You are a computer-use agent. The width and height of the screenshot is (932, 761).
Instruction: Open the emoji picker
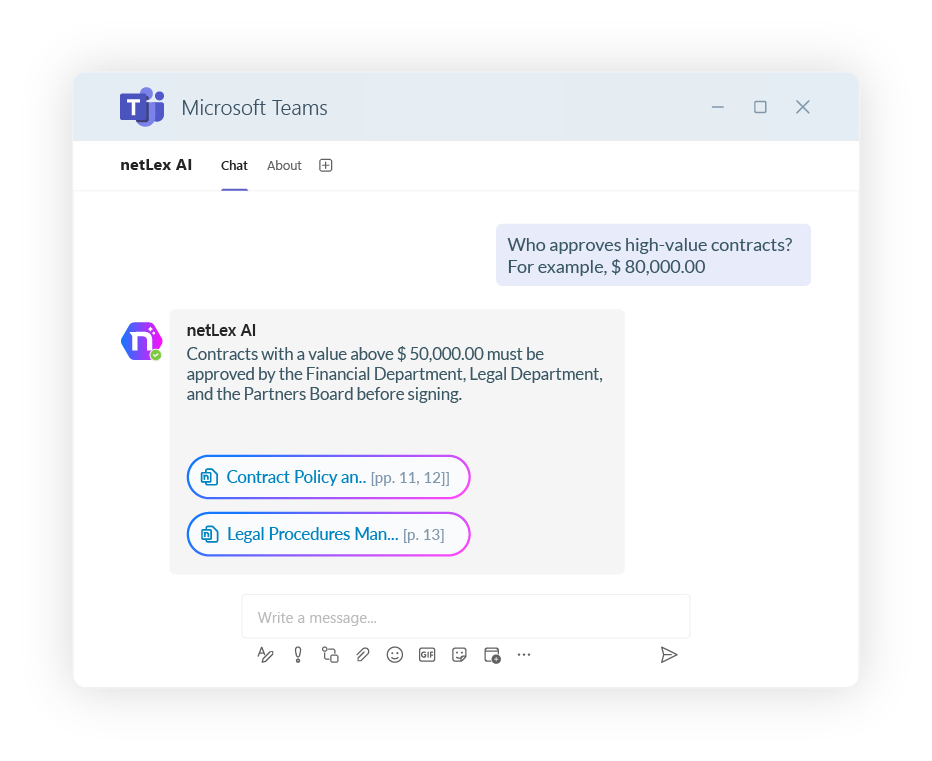pos(395,655)
